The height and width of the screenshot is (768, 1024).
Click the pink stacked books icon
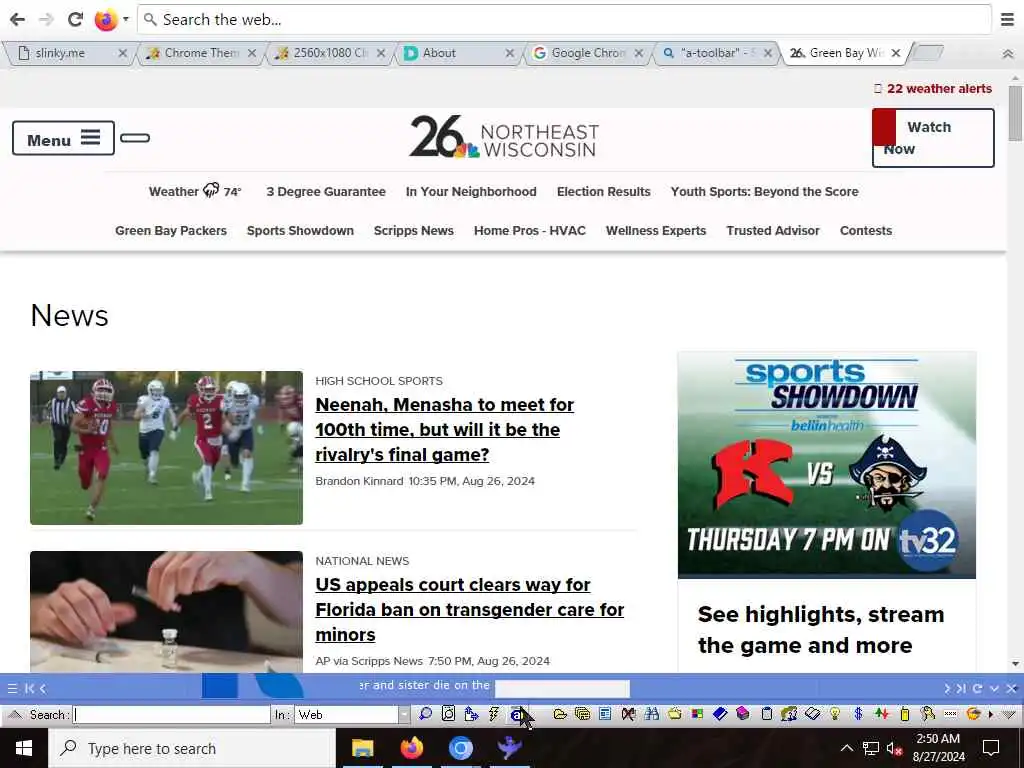click(x=743, y=714)
